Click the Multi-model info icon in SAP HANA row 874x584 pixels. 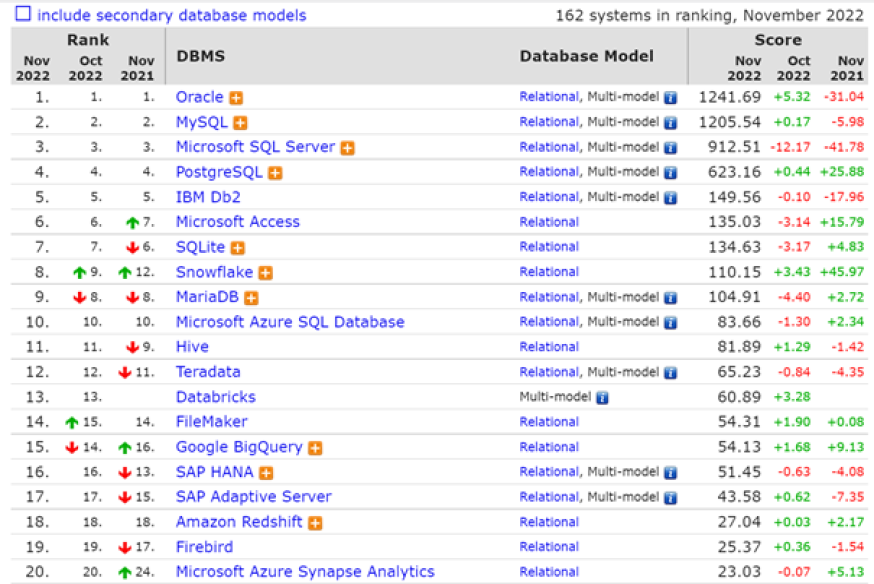click(671, 473)
